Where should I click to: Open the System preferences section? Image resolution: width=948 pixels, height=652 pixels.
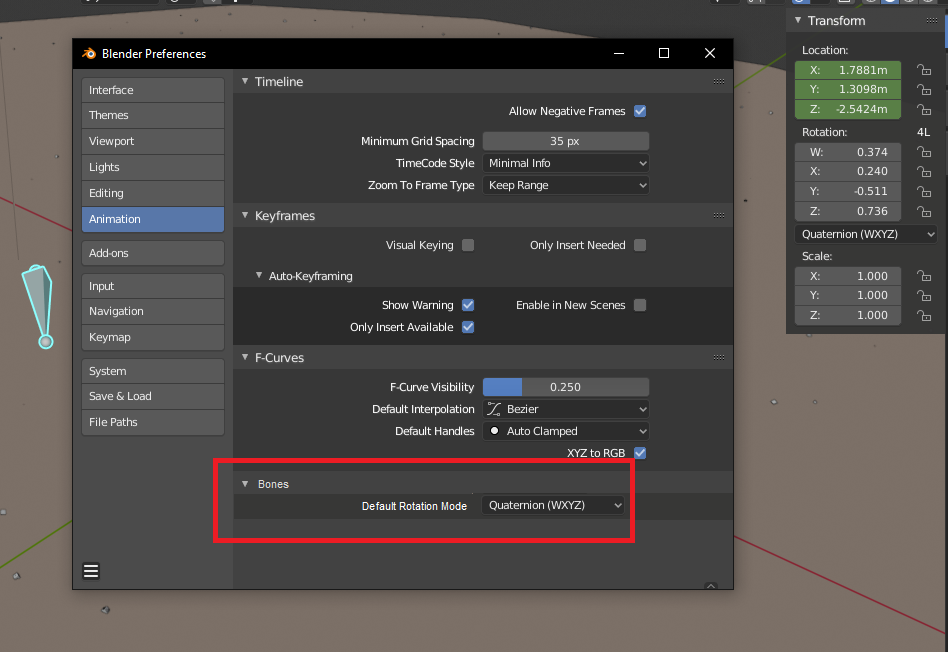[153, 371]
